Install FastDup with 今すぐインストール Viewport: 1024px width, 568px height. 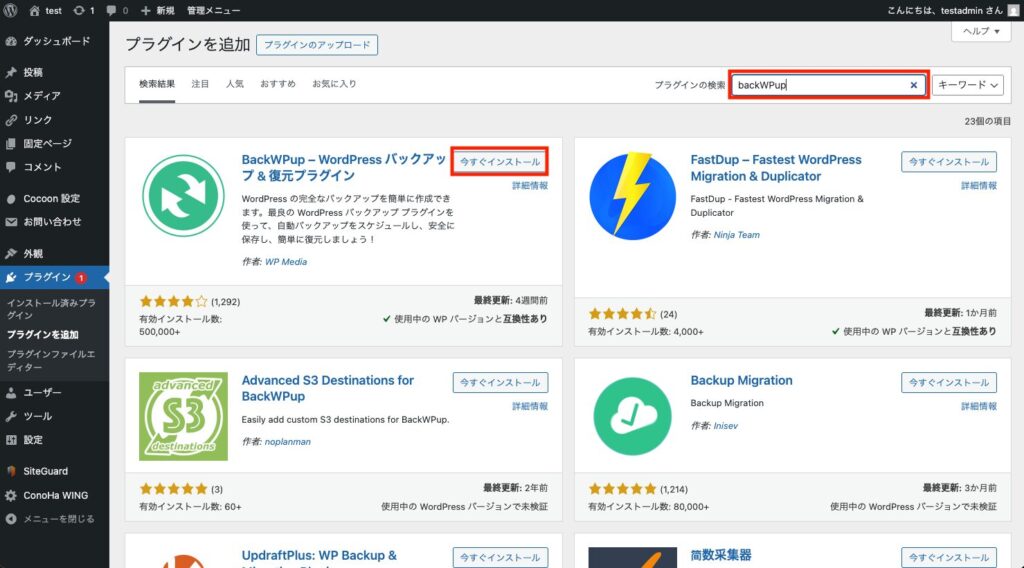tap(949, 162)
